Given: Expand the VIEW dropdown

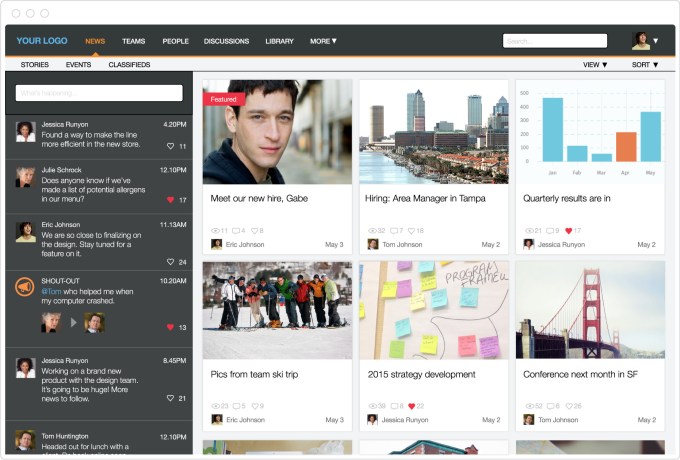Looking at the screenshot, I should point(595,65).
